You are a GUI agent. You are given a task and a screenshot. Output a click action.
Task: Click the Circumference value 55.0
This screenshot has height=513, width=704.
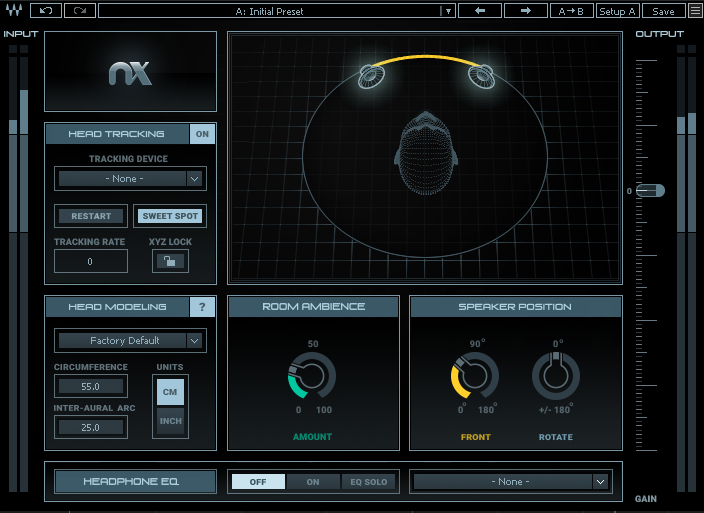click(91, 386)
